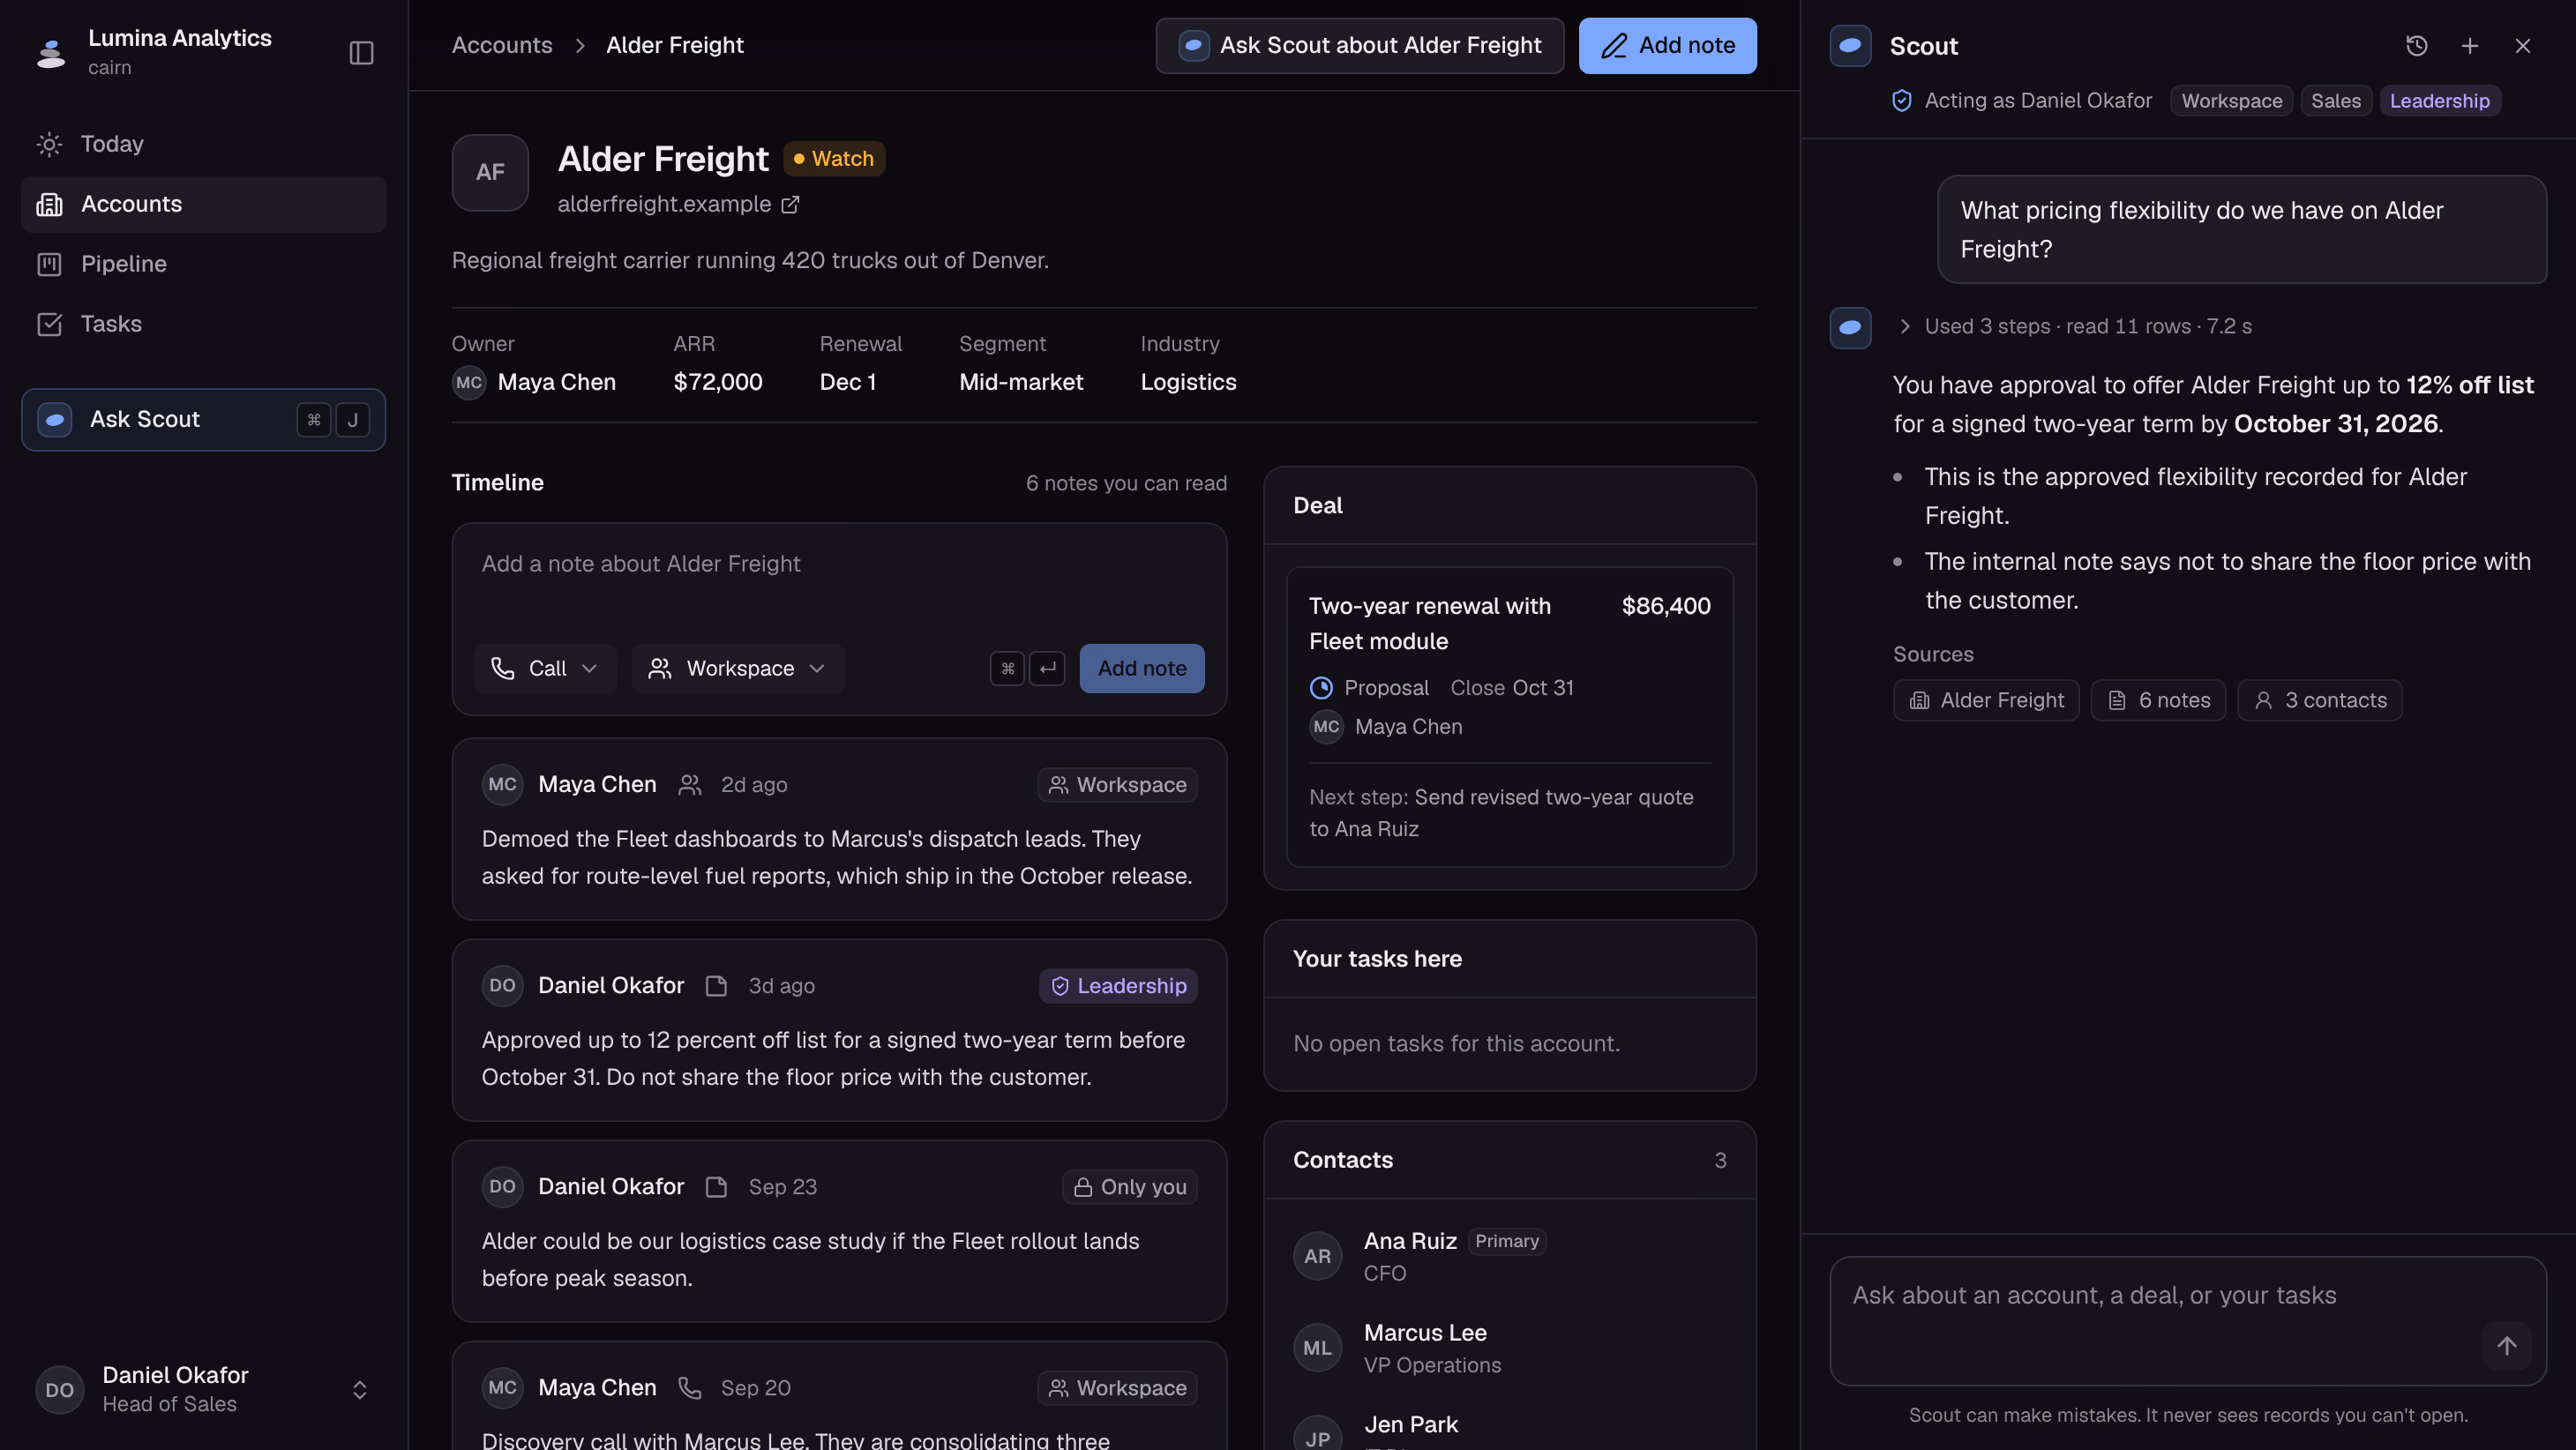Start a new Scout chat with plus icon
Screen dimensions: 2576x1450
[x=2469, y=46]
